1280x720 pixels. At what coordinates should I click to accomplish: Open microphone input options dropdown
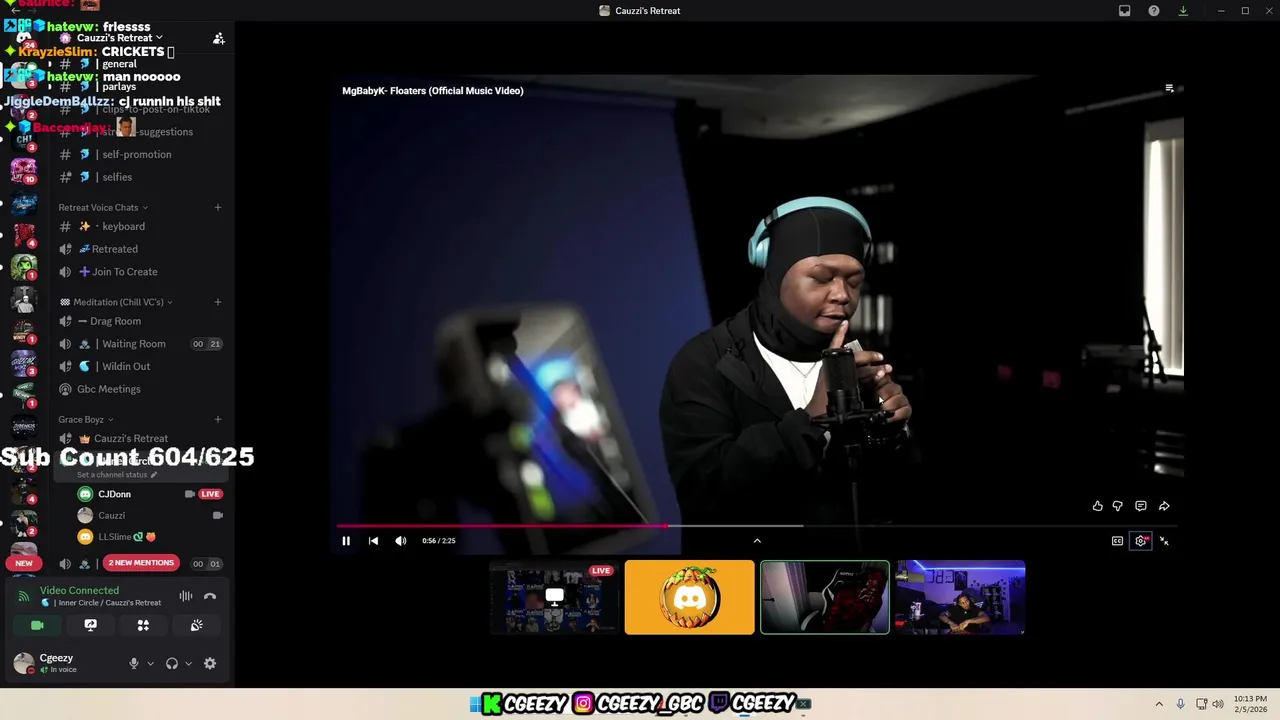click(151, 663)
